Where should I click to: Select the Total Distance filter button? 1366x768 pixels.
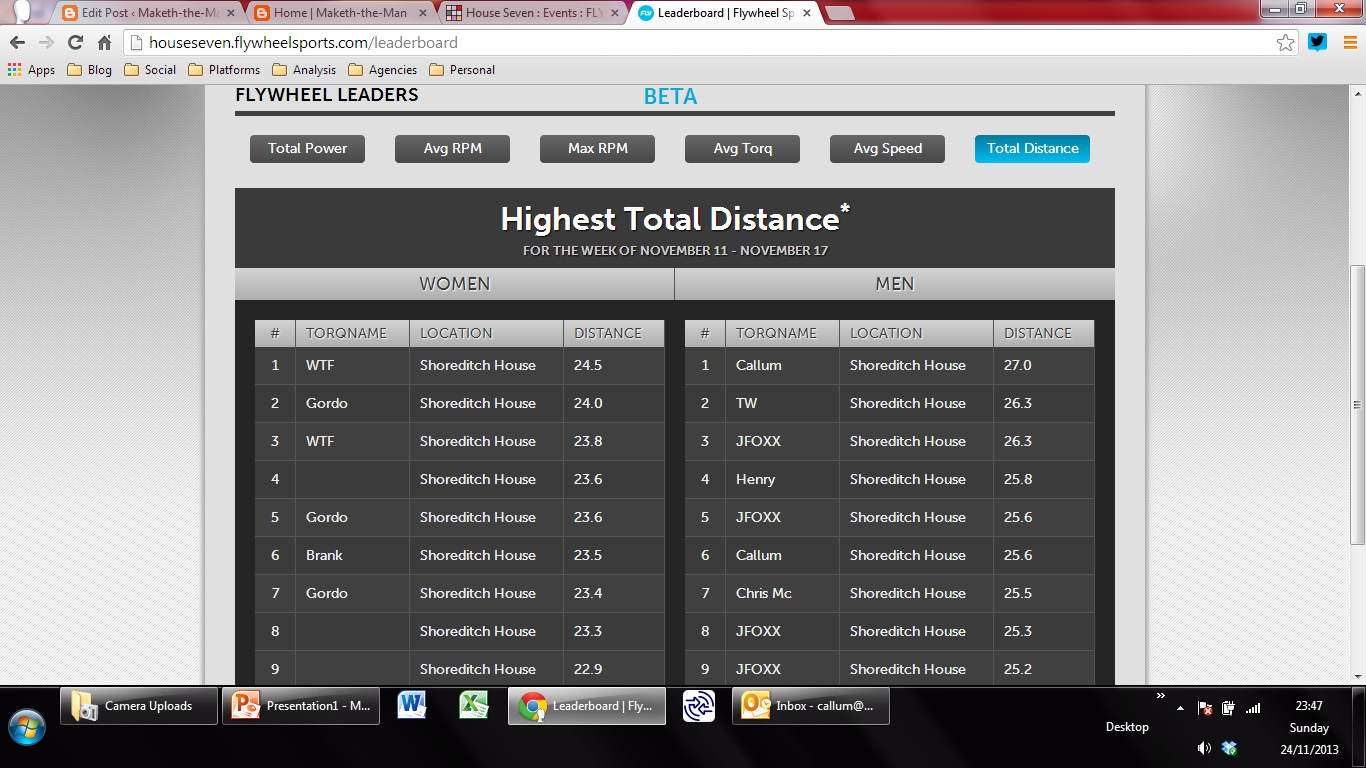1032,148
